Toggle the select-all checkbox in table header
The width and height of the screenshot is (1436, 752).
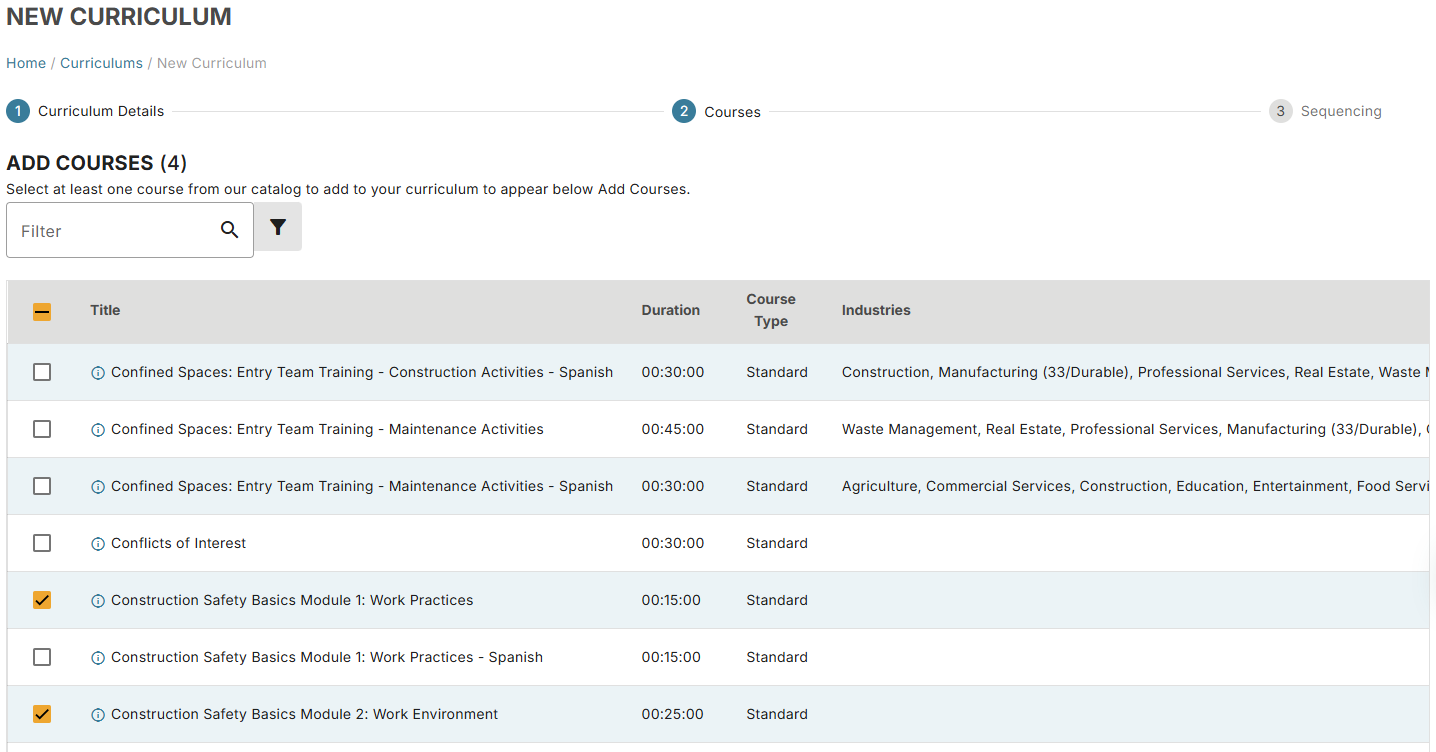pos(42,312)
